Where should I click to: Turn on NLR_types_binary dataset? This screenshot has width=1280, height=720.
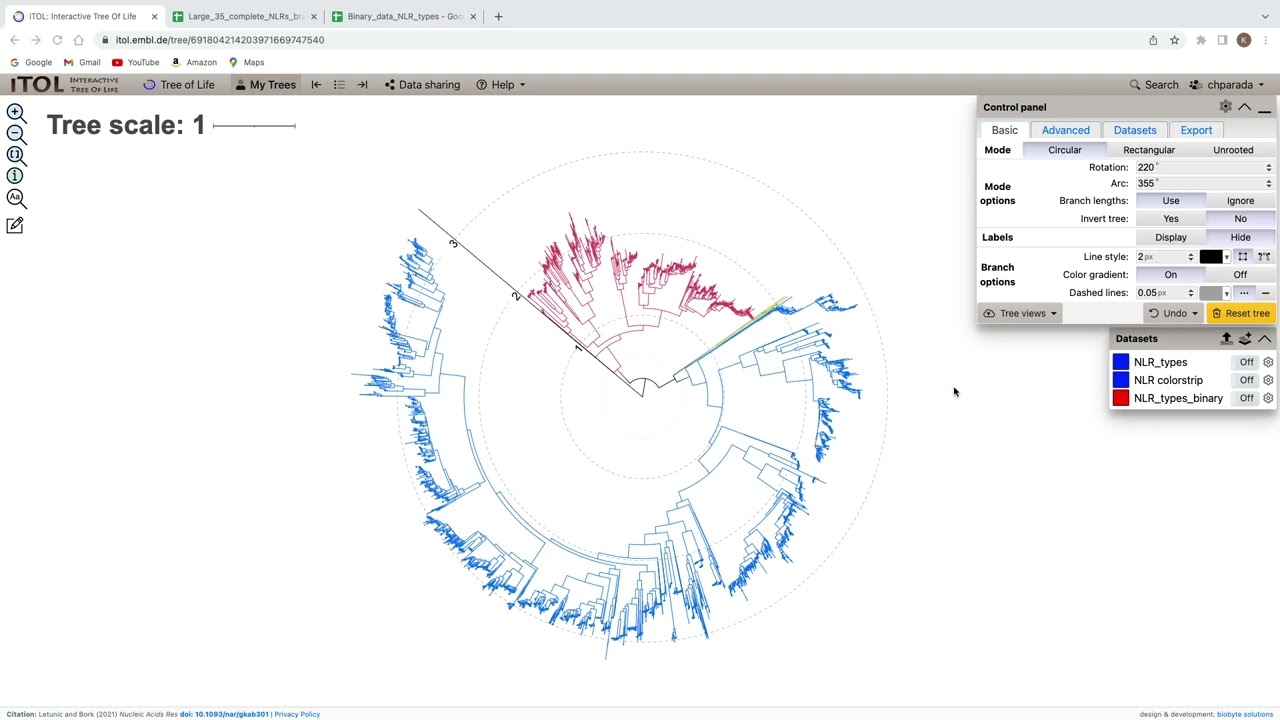coord(1247,398)
